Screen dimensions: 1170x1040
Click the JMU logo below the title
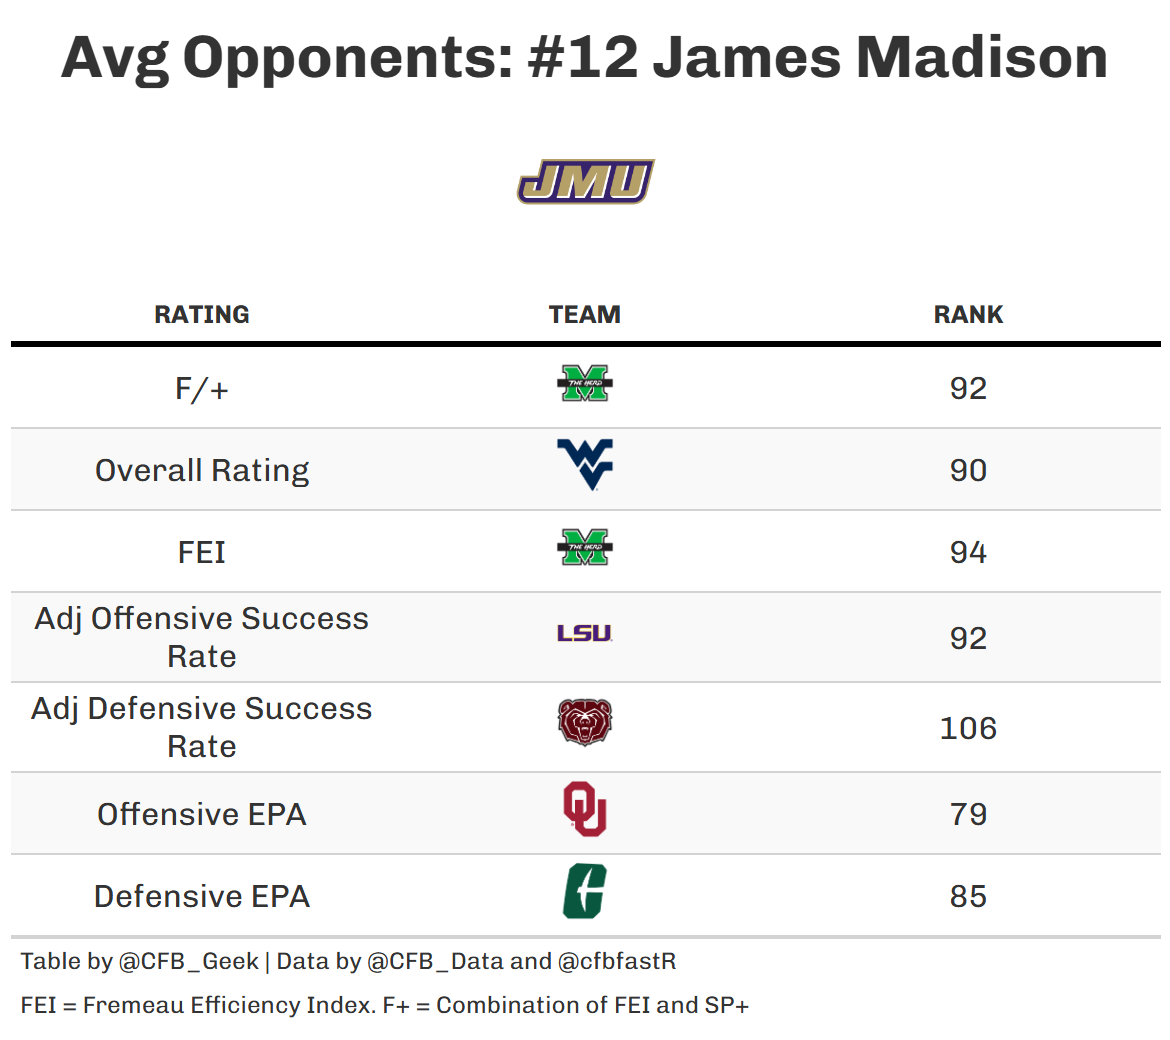pos(585,182)
